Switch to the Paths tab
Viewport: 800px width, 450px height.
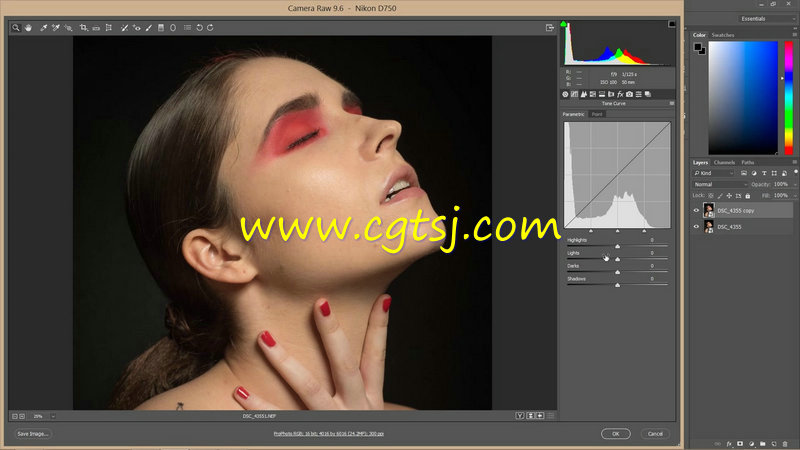[x=747, y=162]
